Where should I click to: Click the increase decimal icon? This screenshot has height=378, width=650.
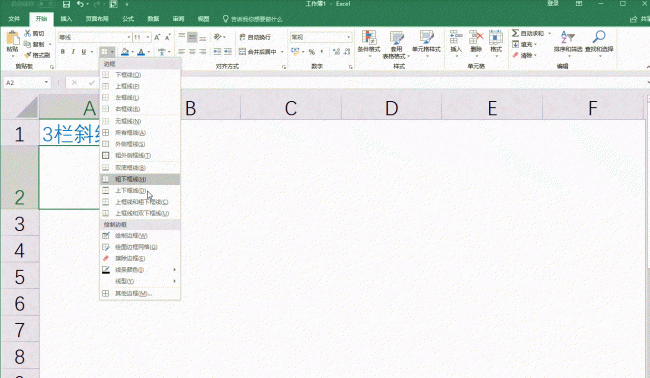pyautogui.click(x=336, y=52)
